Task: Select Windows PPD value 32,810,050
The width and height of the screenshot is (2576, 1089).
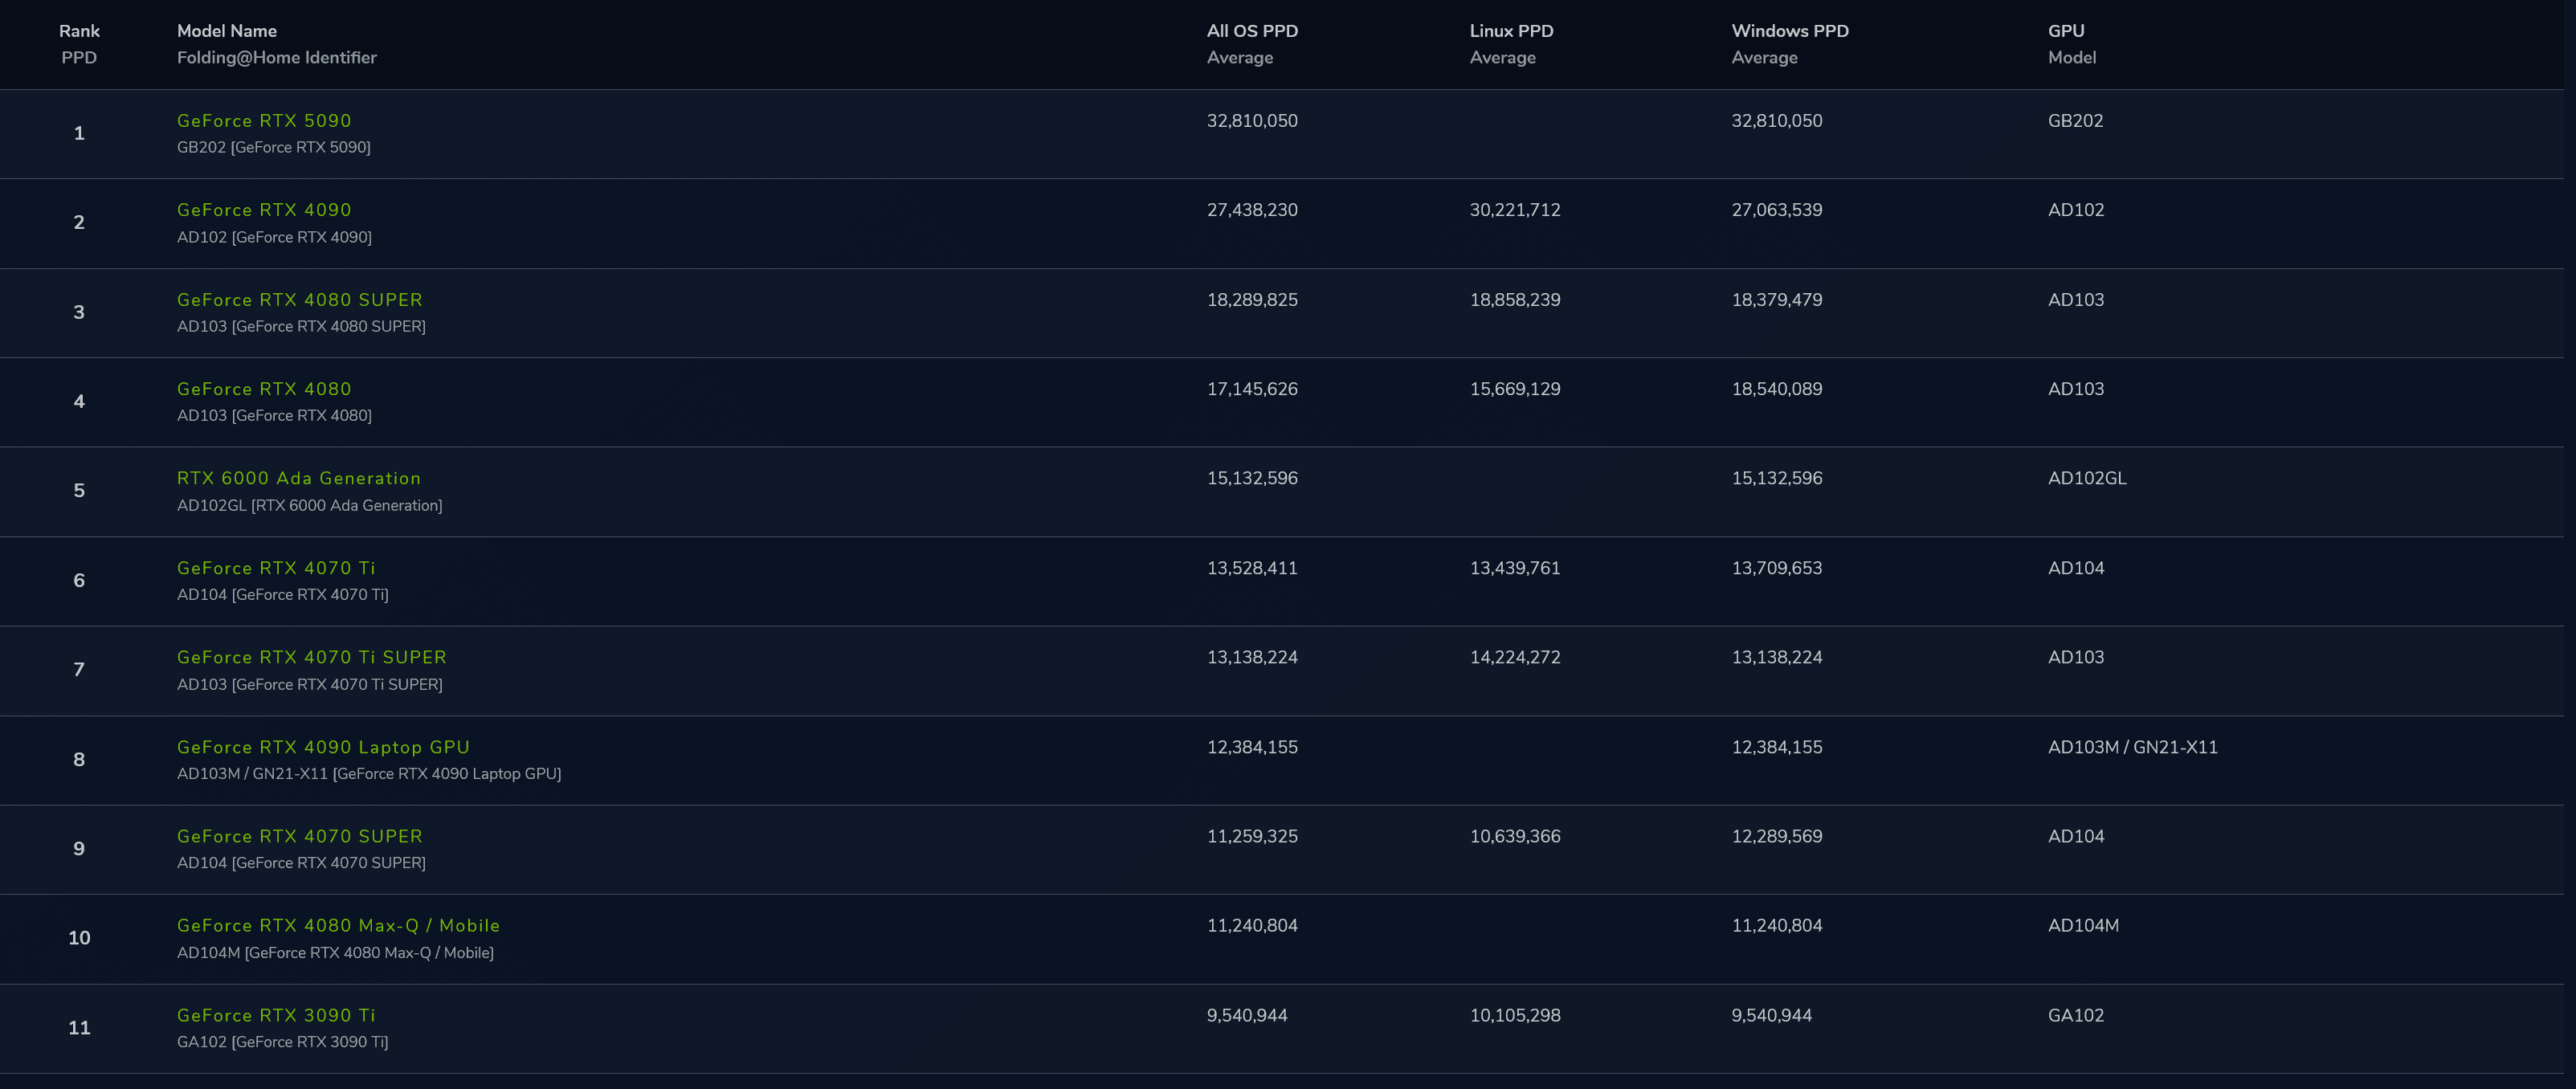Action: (1776, 121)
